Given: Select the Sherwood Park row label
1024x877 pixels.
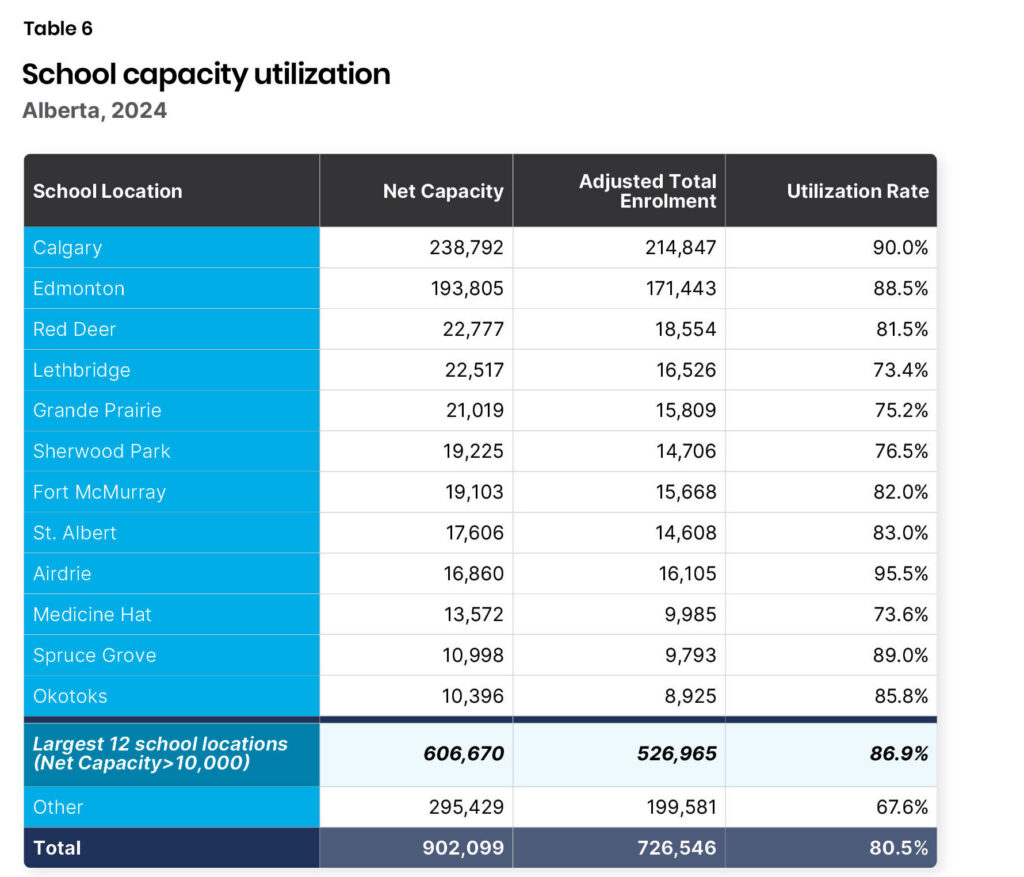Looking at the screenshot, I should point(102,451).
